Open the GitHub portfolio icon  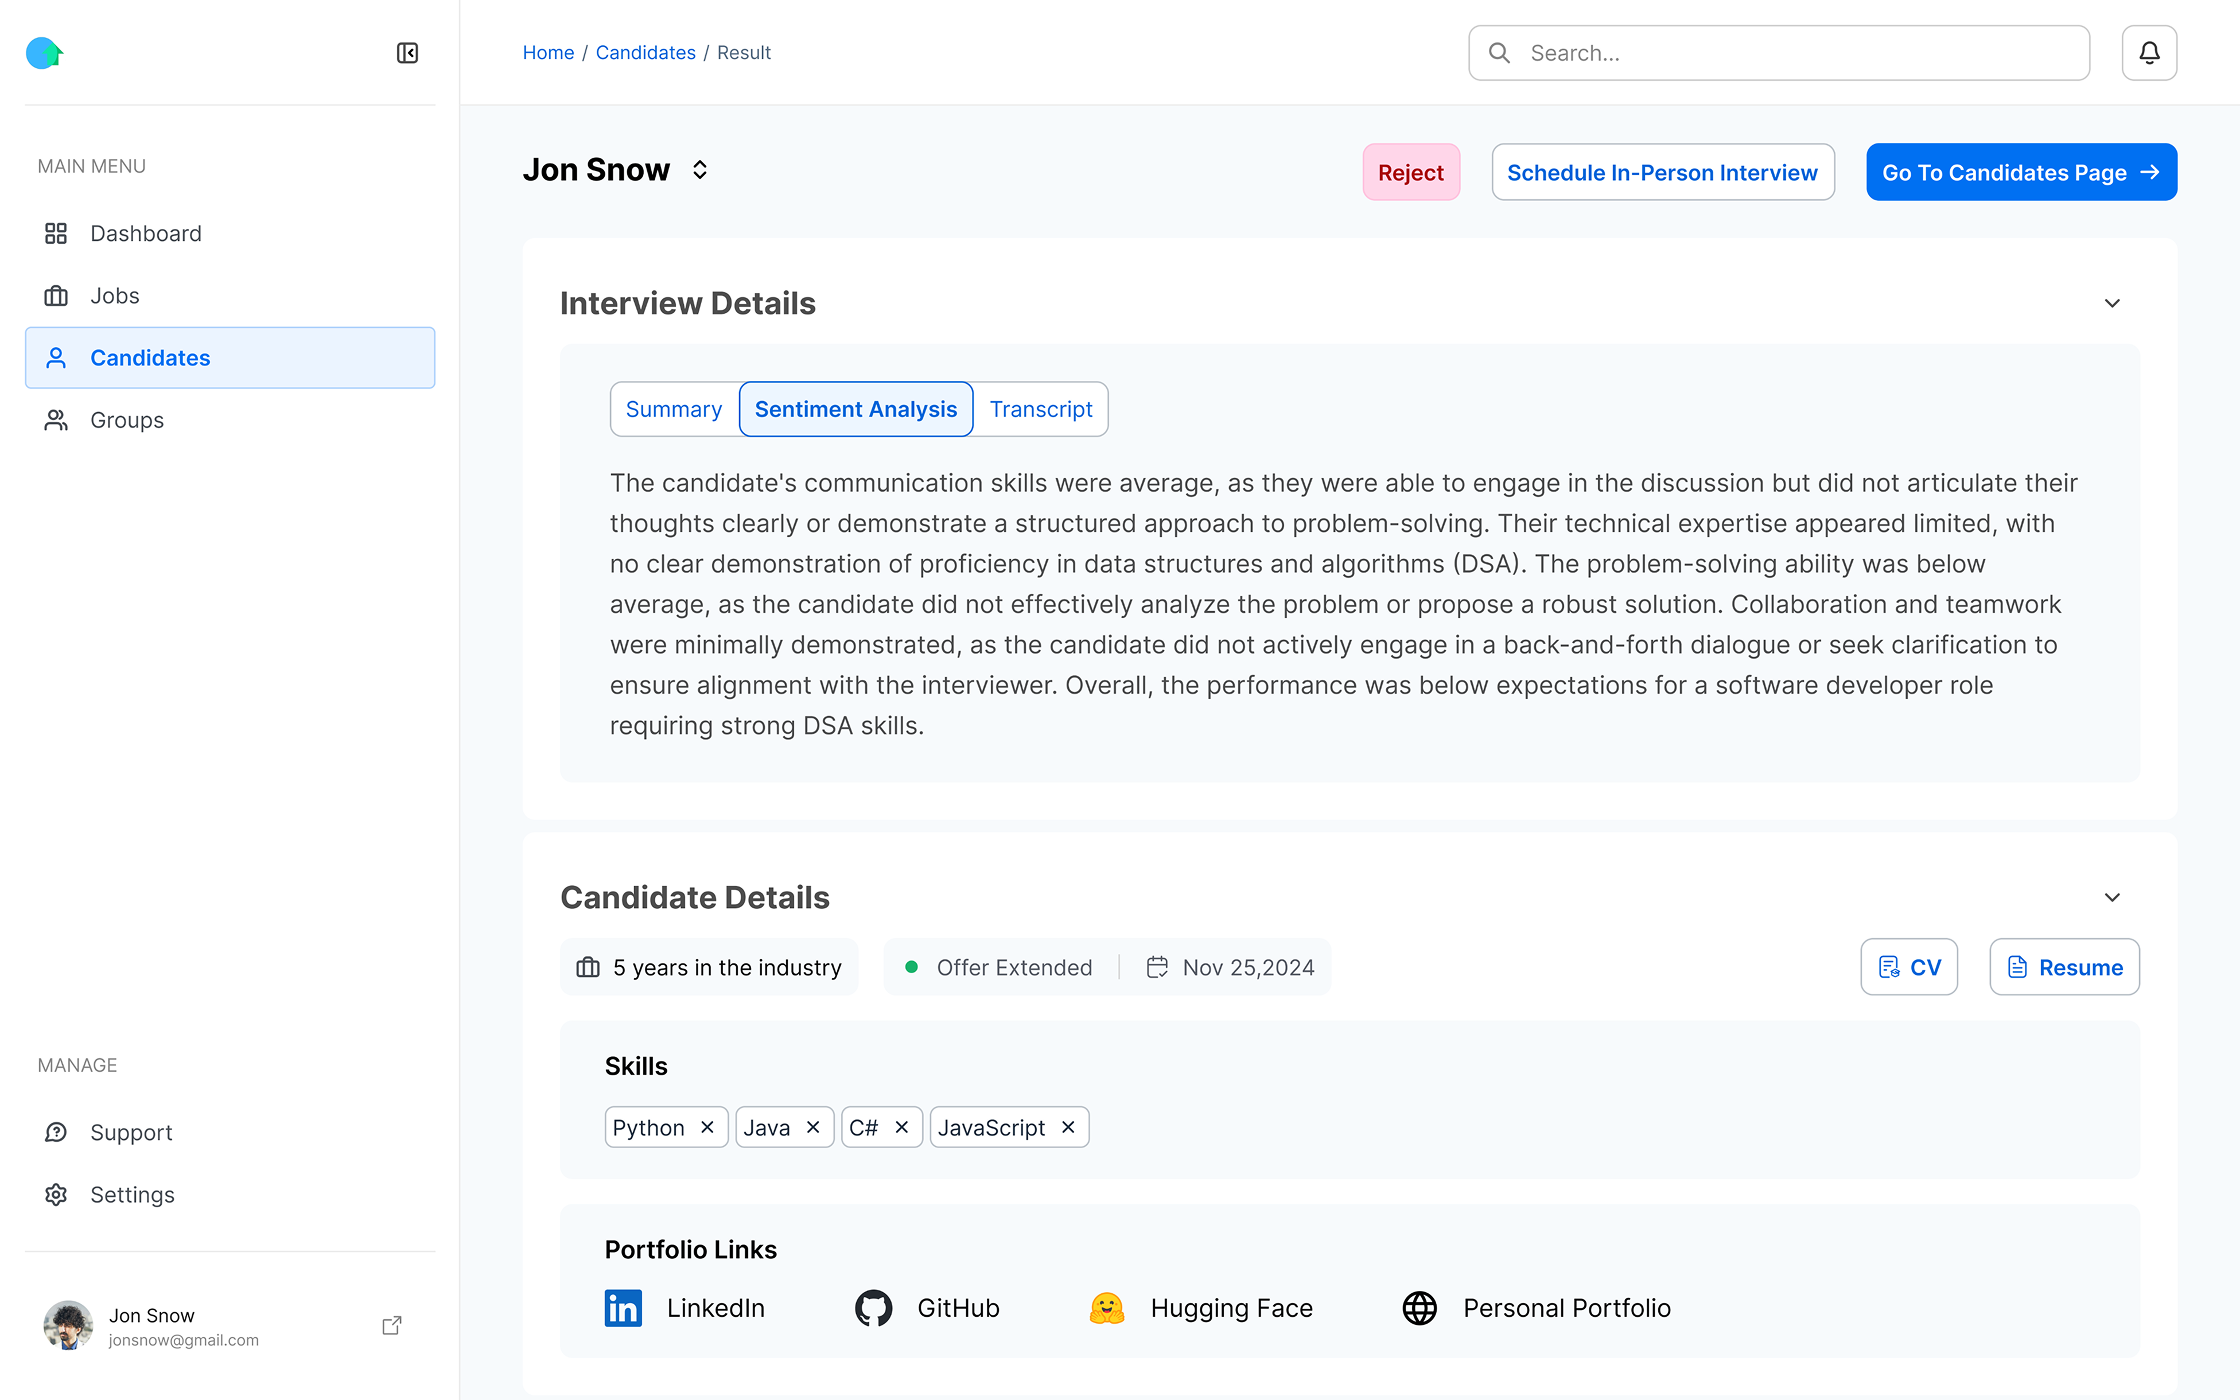click(x=873, y=1308)
